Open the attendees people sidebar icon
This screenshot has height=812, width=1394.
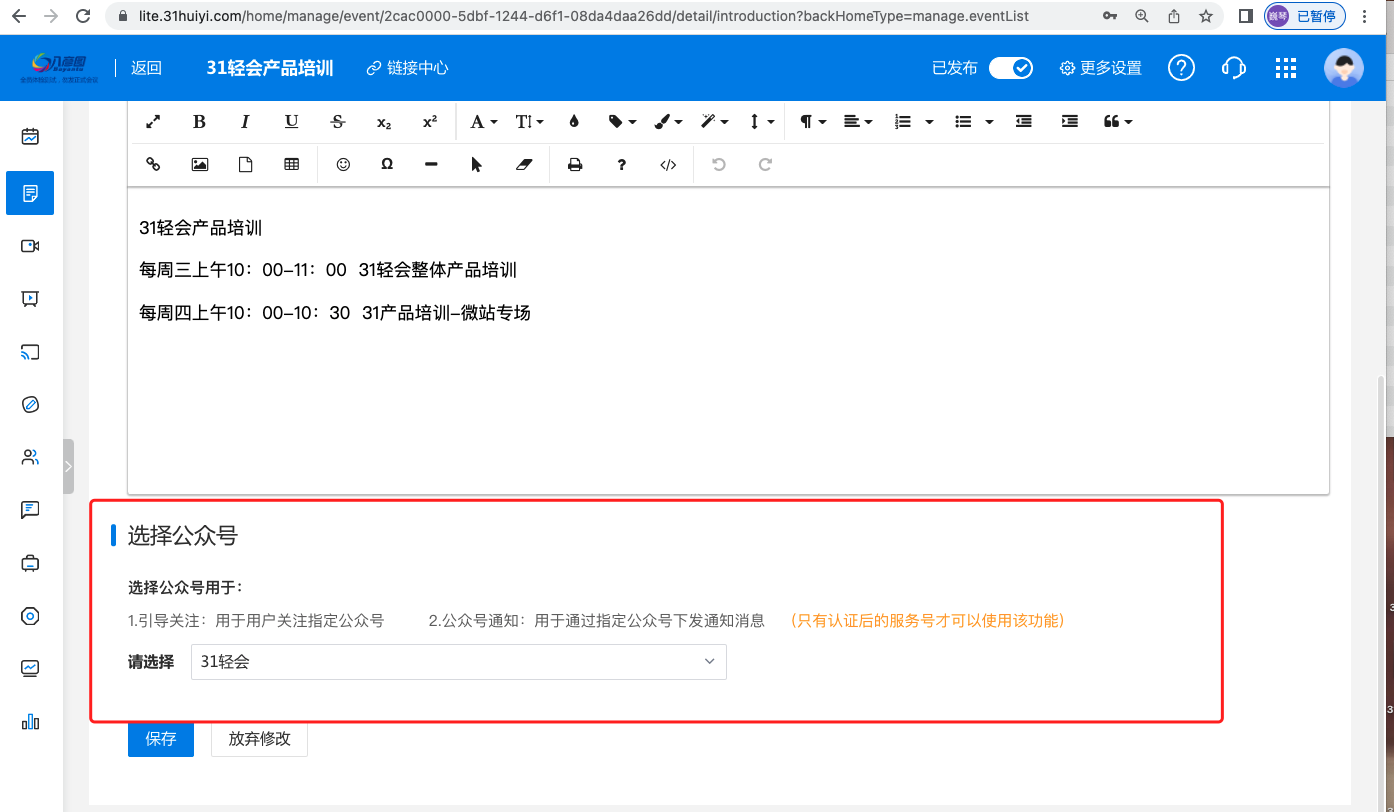[30, 458]
